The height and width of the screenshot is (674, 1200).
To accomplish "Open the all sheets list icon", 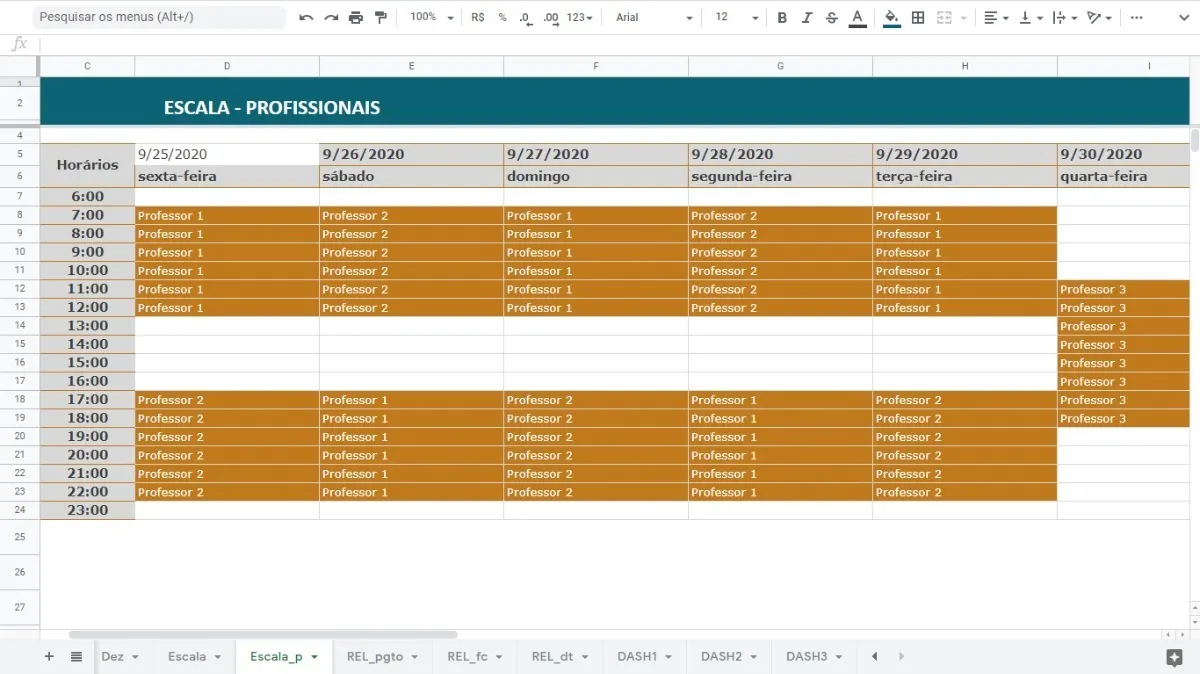I will (x=76, y=657).
